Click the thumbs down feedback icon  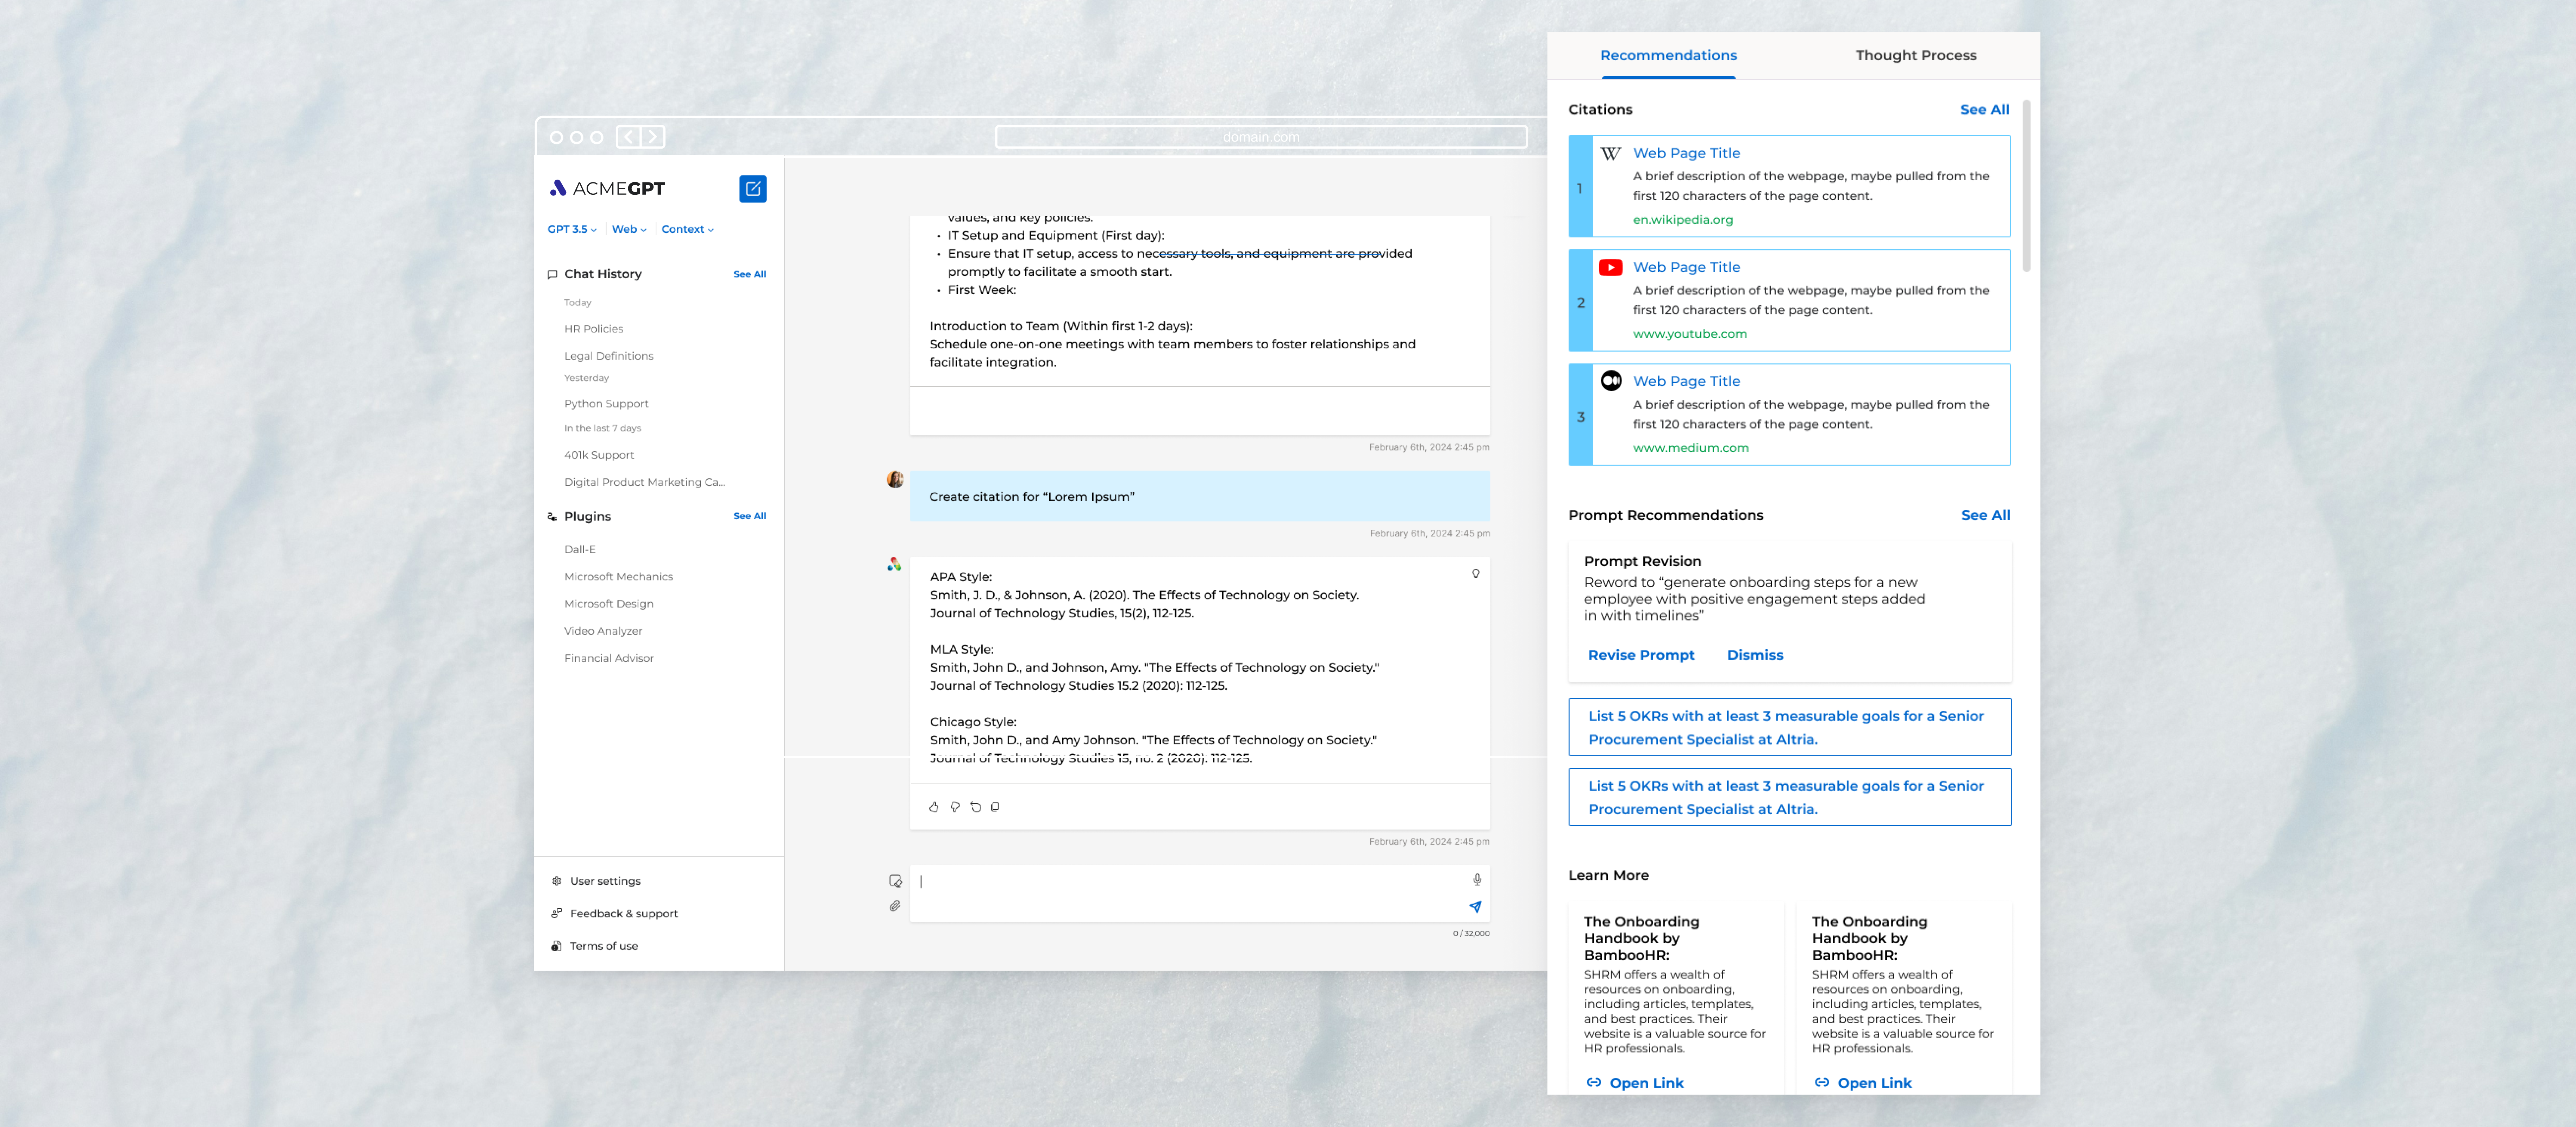coord(955,807)
